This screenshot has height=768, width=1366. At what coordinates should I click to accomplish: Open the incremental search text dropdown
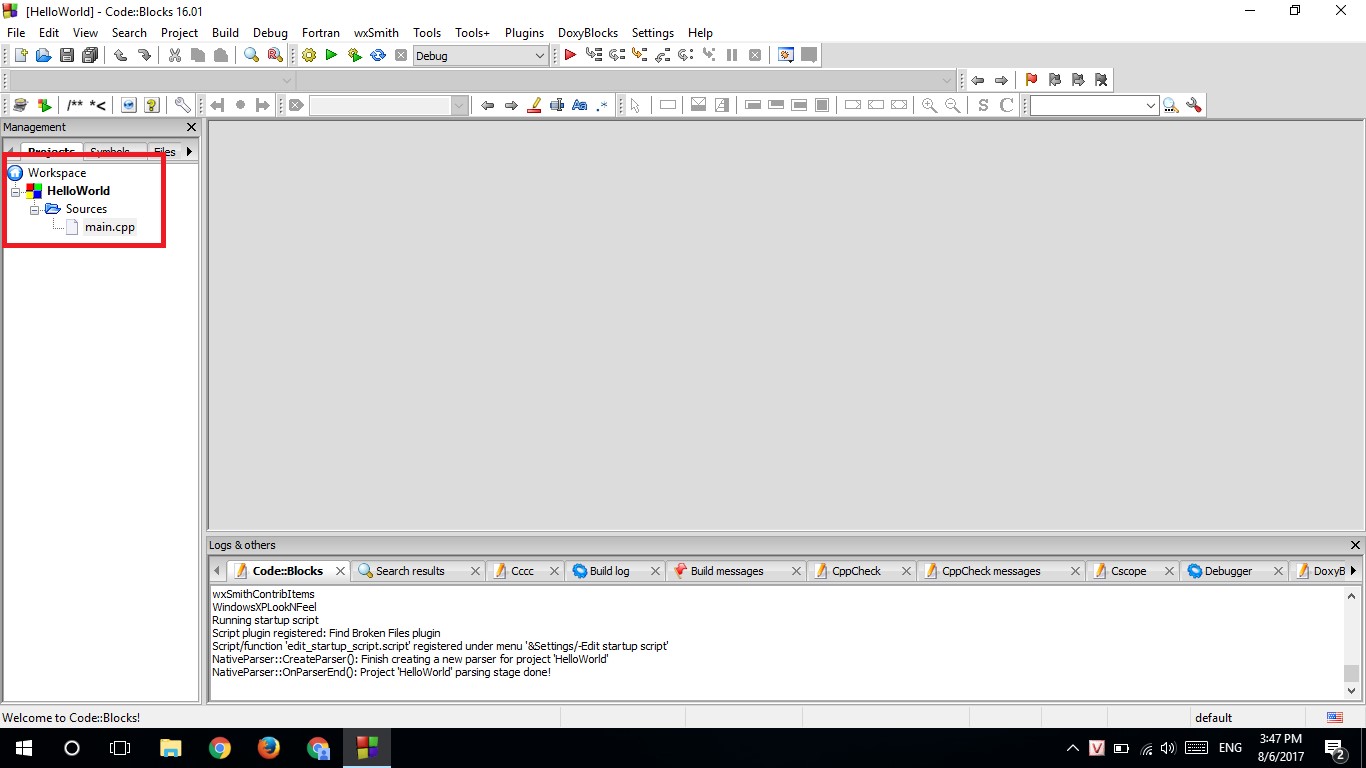[460, 105]
